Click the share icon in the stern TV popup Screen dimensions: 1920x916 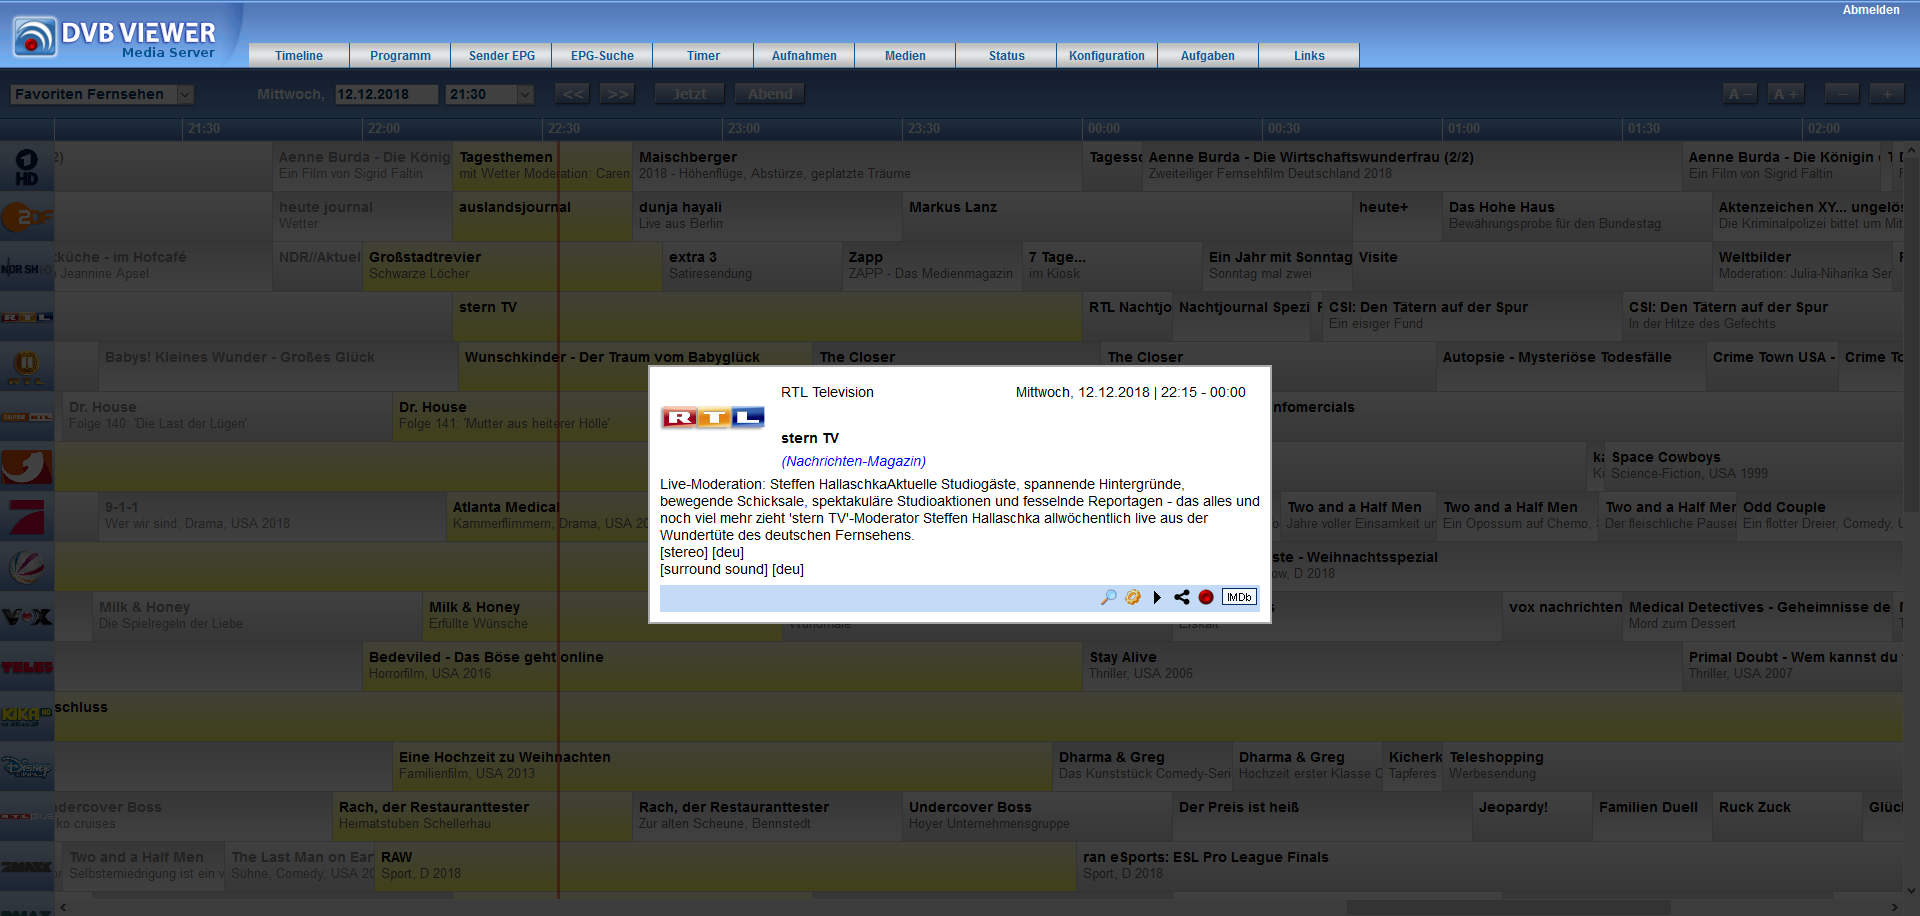pyautogui.click(x=1182, y=597)
